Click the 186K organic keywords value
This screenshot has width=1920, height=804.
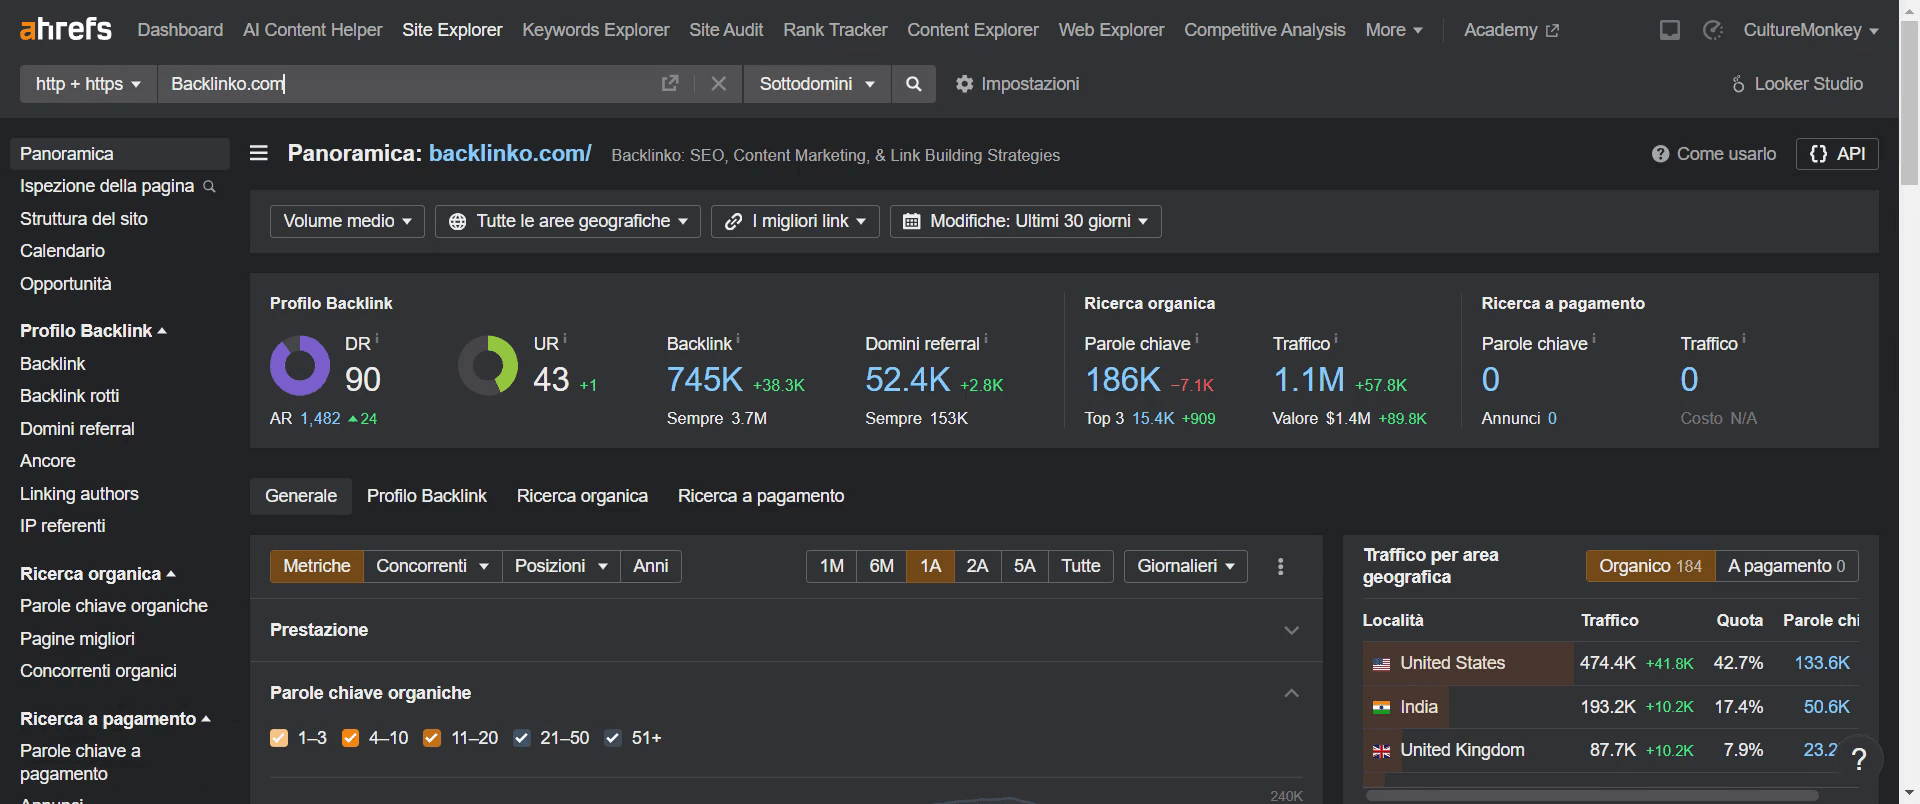pyautogui.click(x=1122, y=380)
